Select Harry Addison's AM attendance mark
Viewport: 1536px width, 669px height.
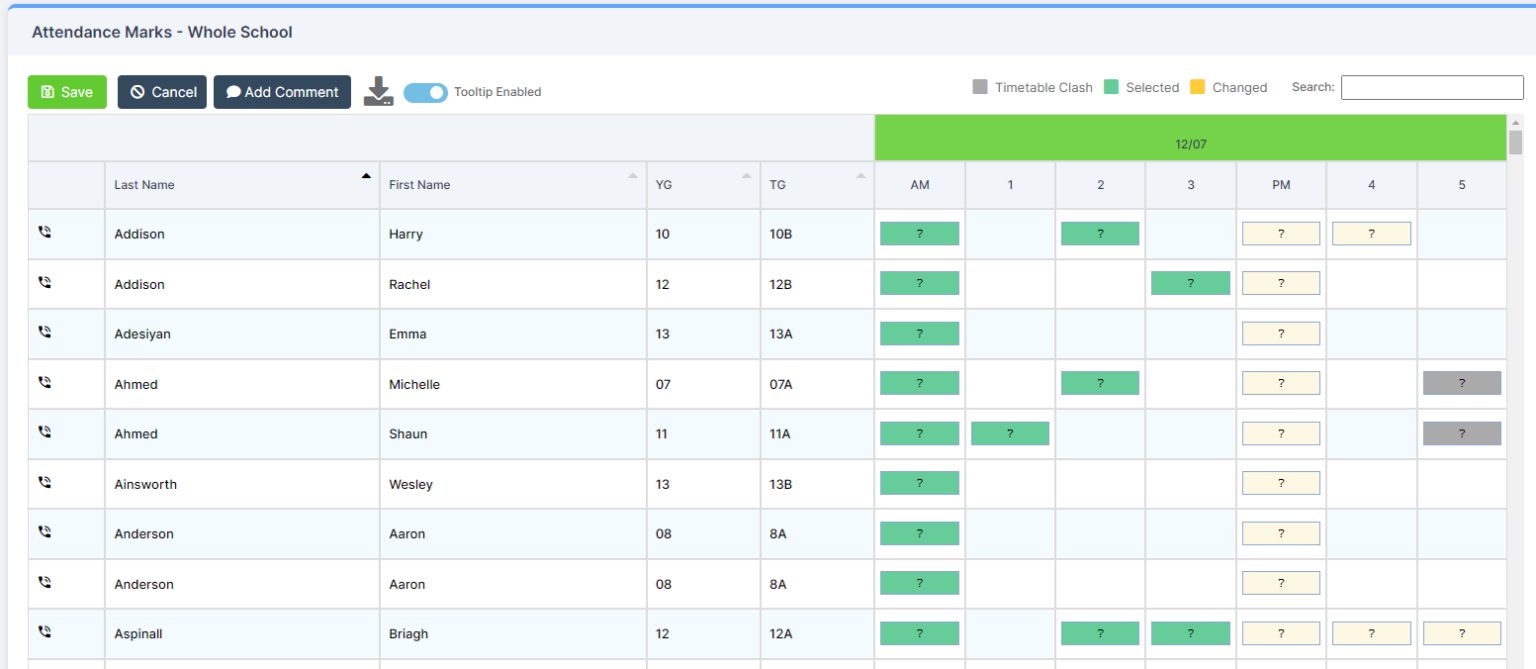click(x=919, y=233)
